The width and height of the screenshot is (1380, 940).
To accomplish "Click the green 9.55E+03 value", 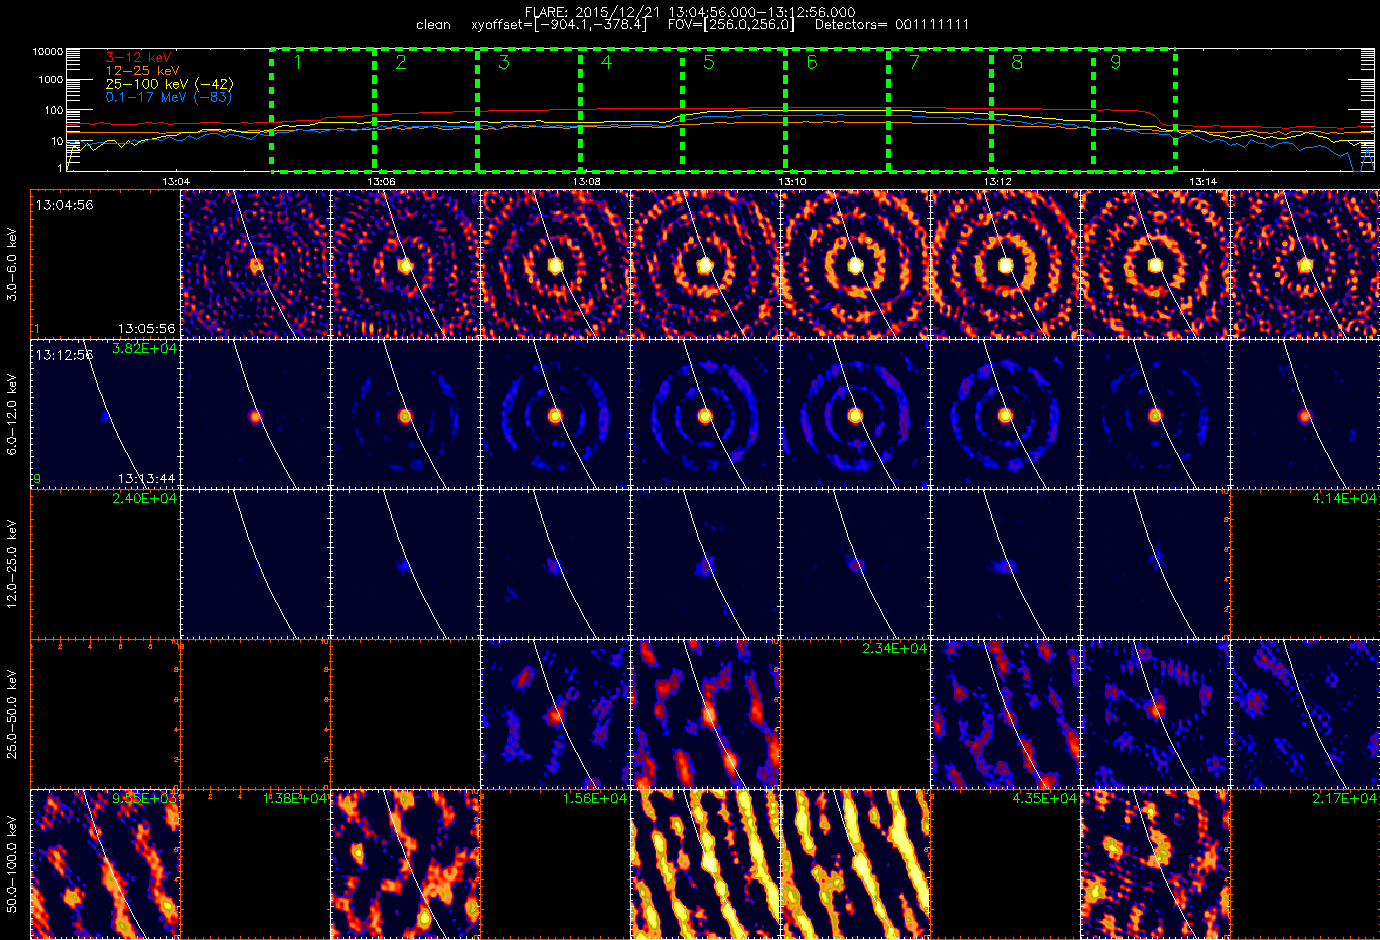I will click(145, 798).
